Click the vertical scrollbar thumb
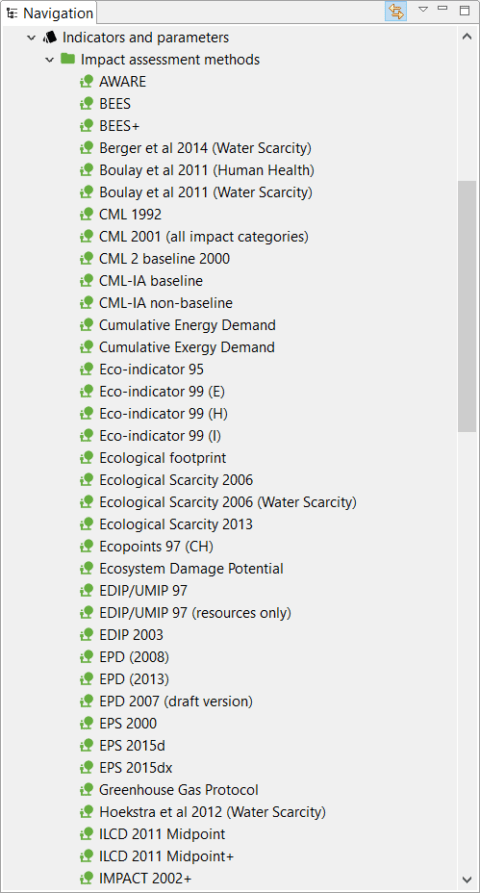The height and width of the screenshot is (893, 480). pos(467,306)
